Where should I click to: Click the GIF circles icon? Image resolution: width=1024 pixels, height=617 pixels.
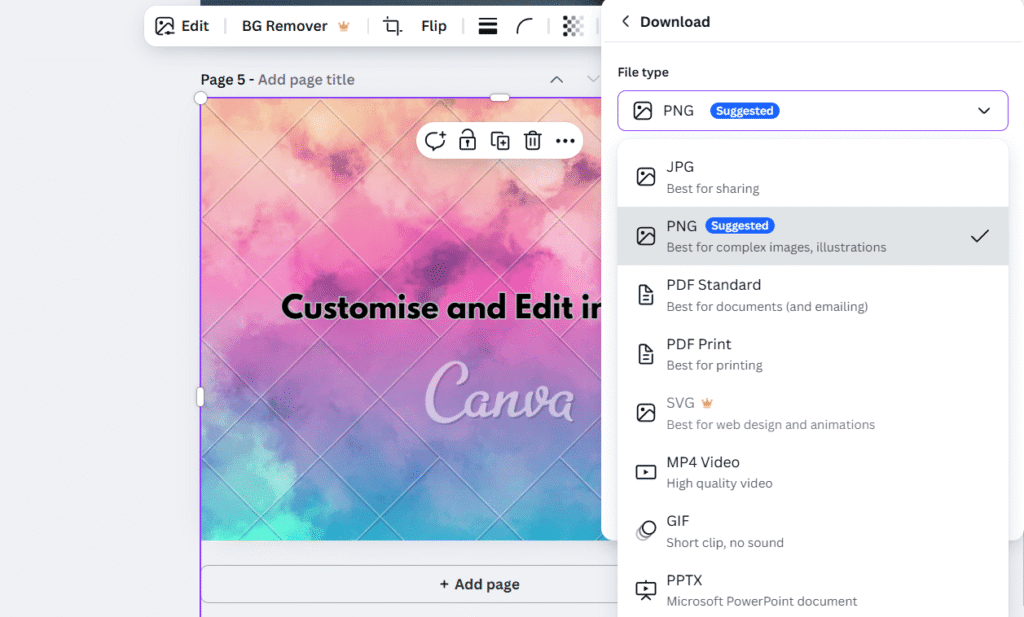646,530
